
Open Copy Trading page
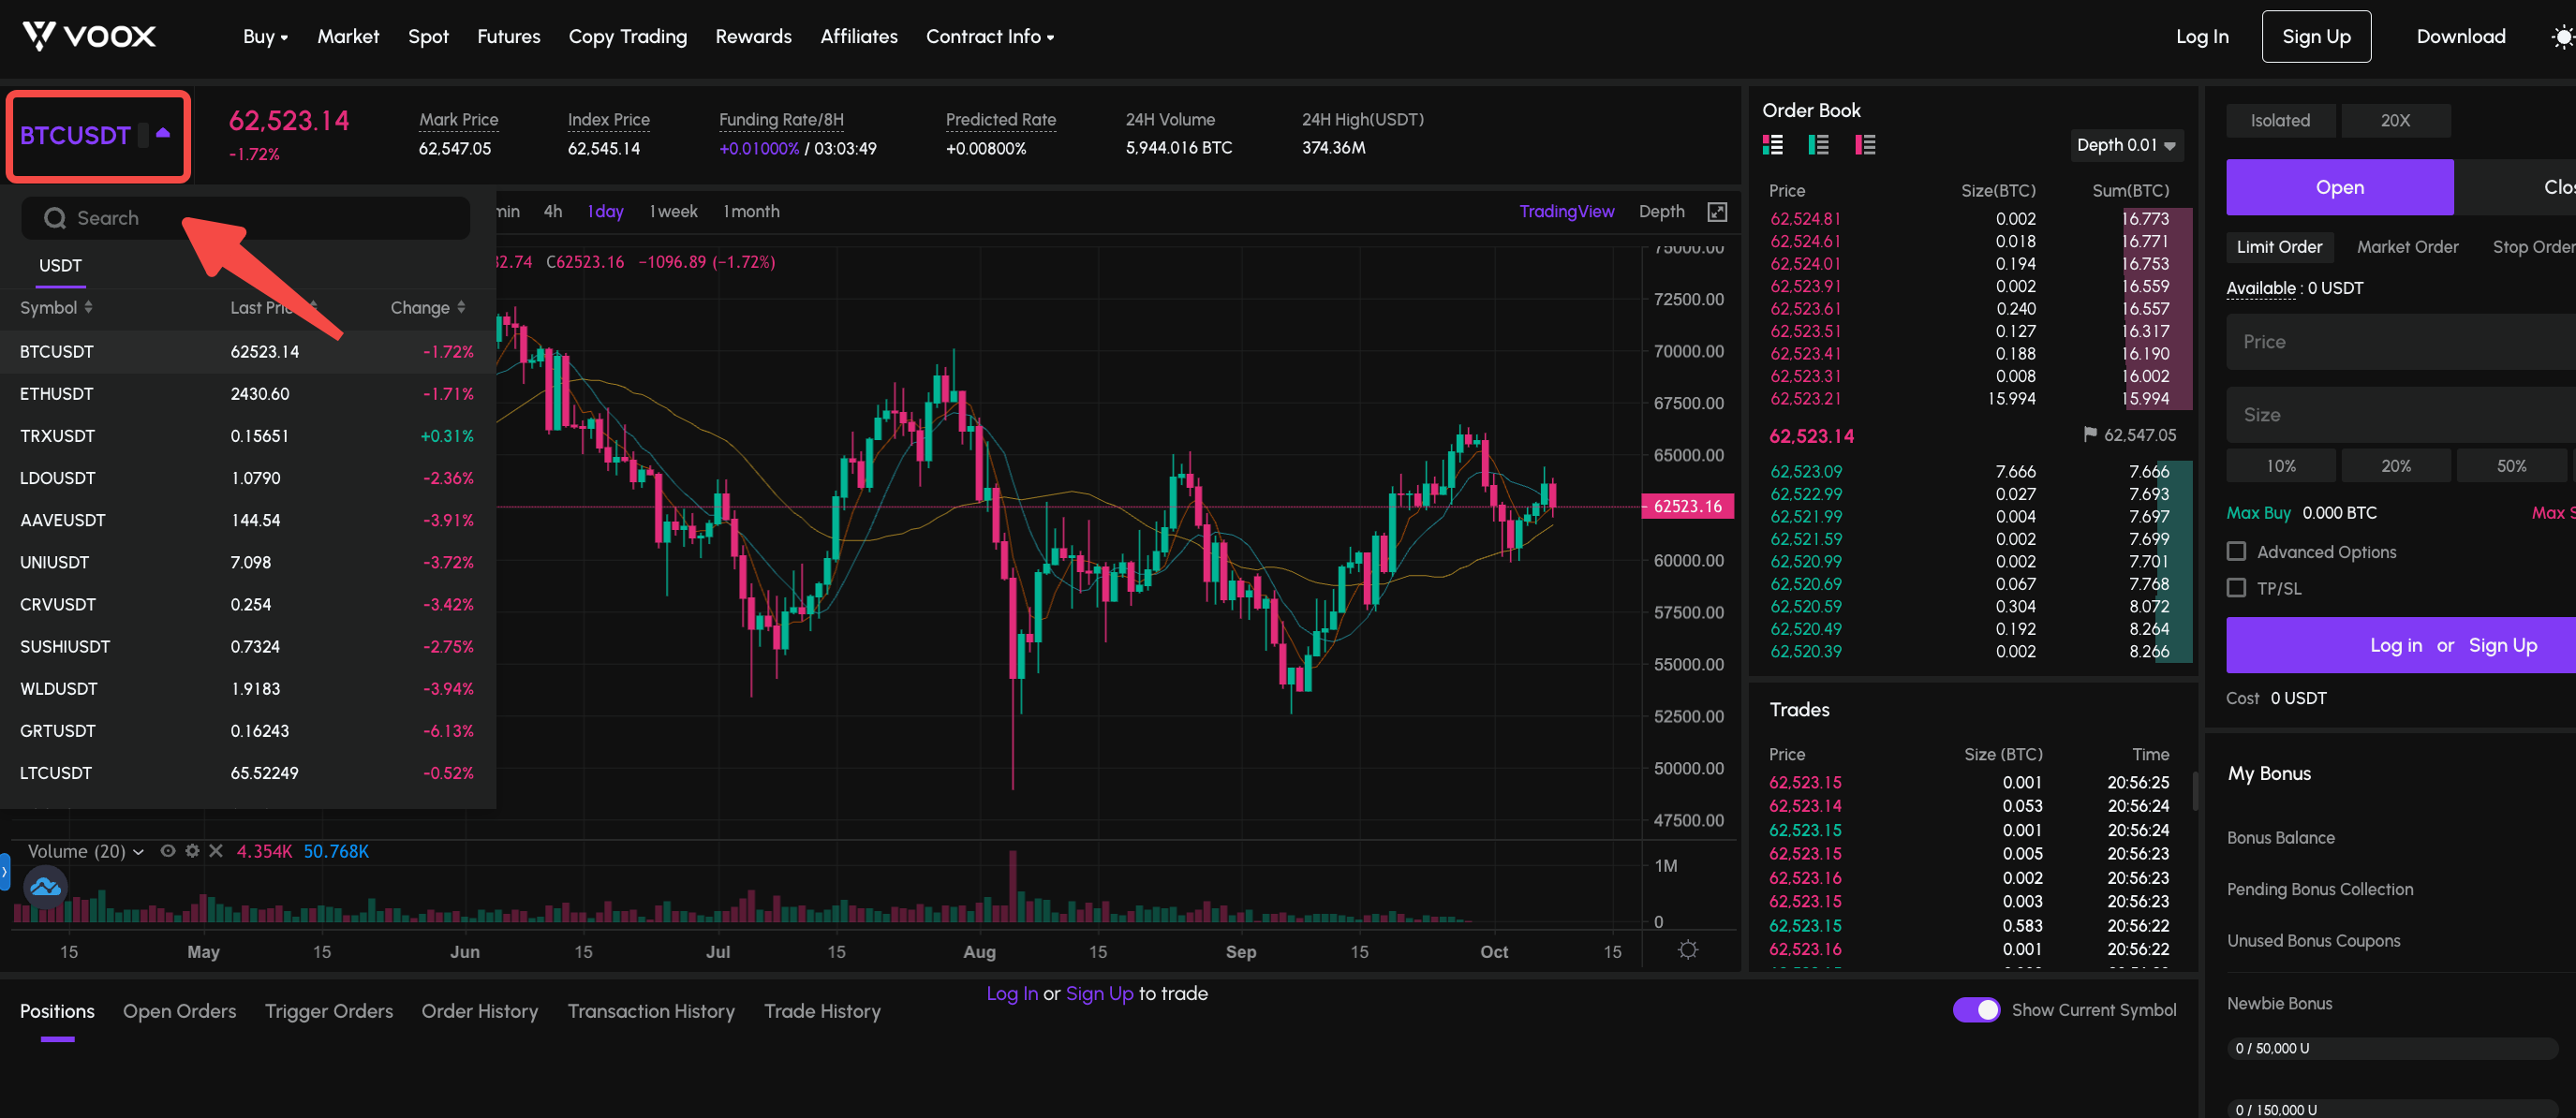(628, 36)
